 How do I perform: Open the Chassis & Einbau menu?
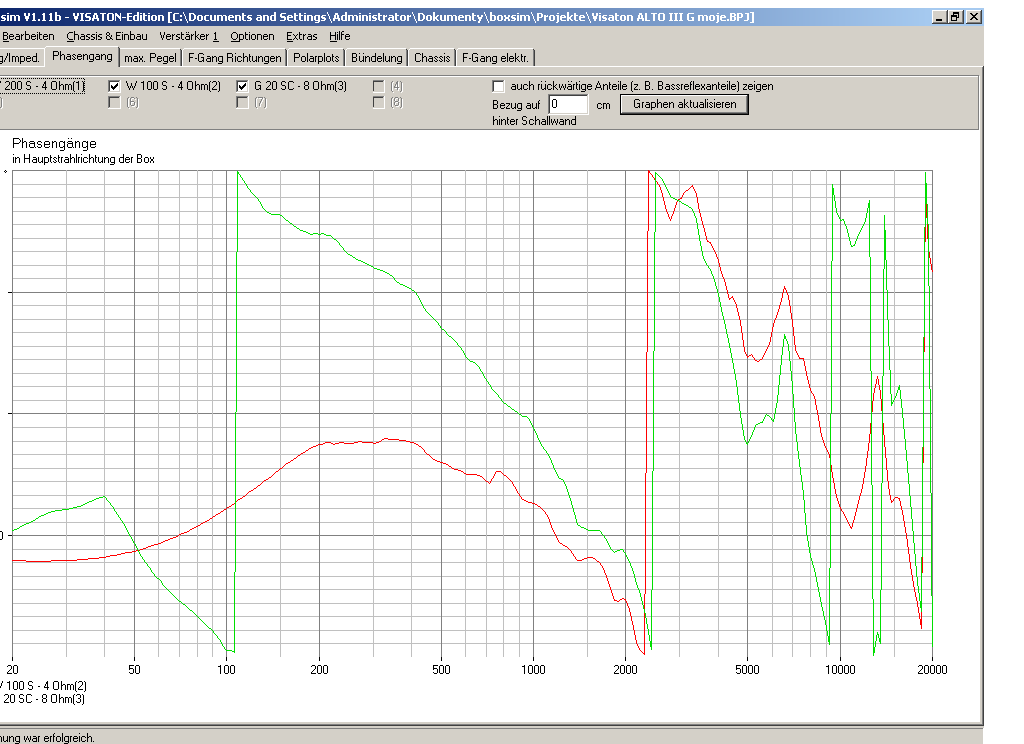tap(107, 37)
